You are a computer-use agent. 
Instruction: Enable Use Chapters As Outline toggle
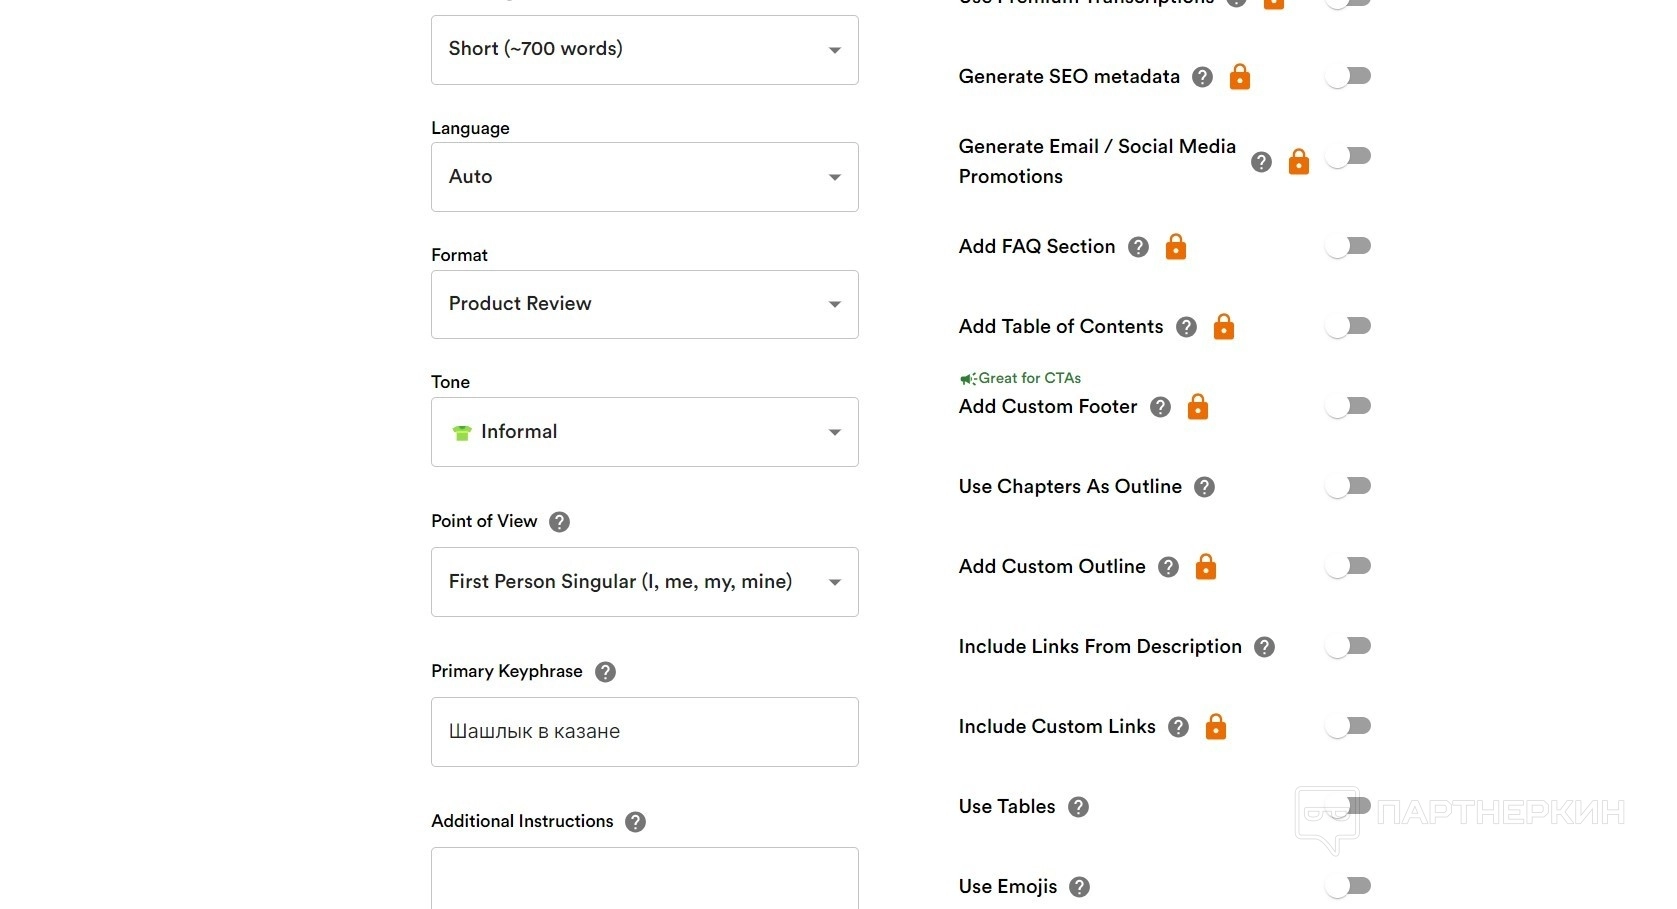coord(1348,486)
